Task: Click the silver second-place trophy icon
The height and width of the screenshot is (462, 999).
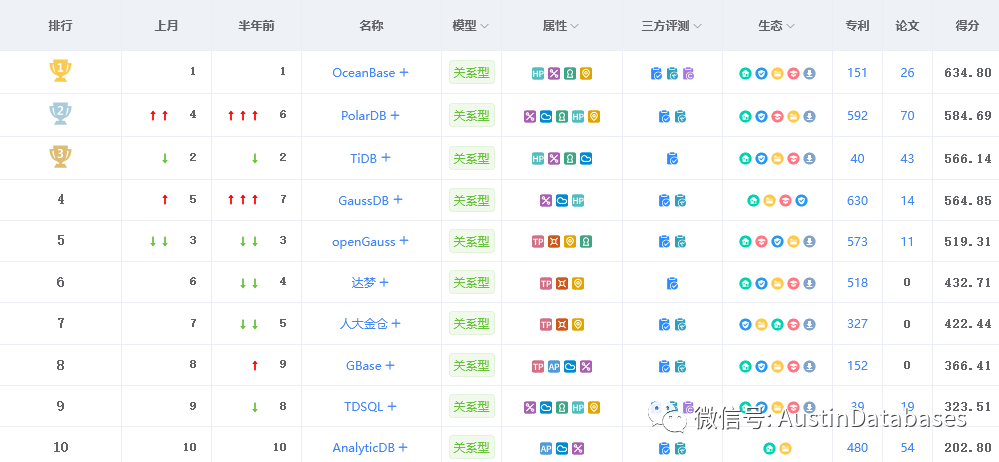Action: [61, 114]
